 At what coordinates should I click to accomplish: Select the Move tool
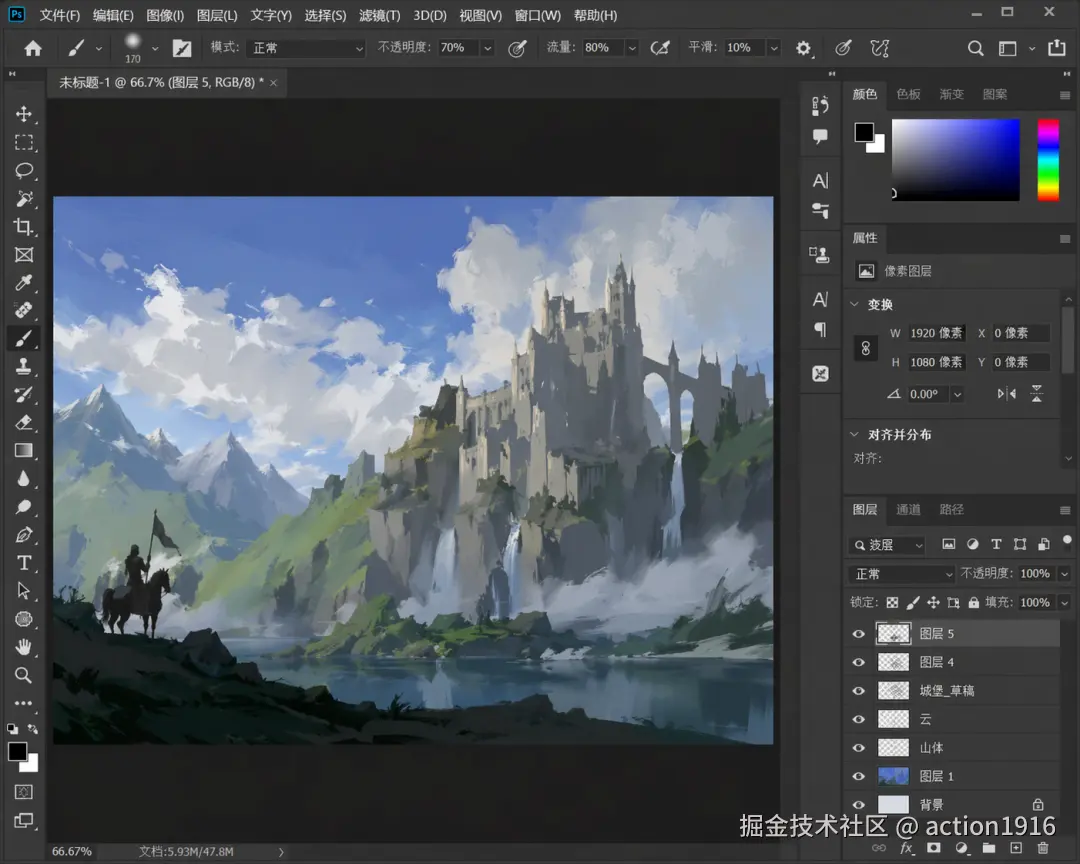(24, 114)
